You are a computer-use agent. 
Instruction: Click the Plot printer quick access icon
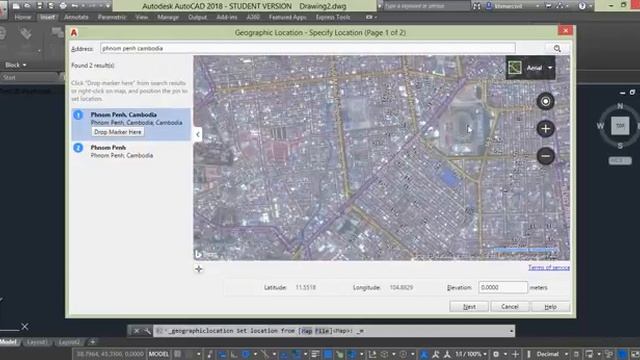click(63, 6)
